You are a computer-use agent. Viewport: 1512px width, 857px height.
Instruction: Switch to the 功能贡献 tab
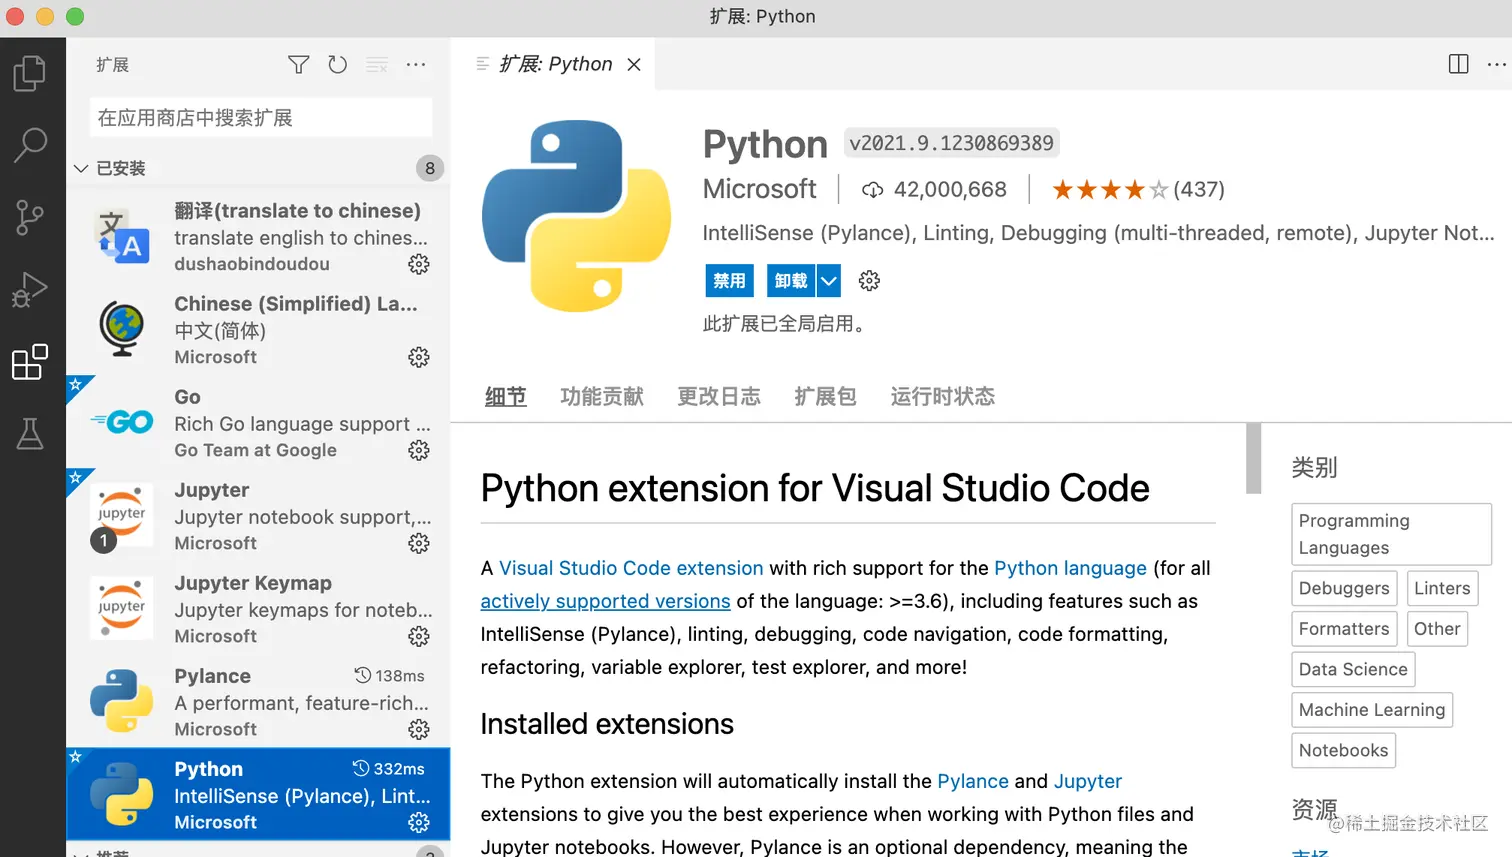pyautogui.click(x=602, y=397)
